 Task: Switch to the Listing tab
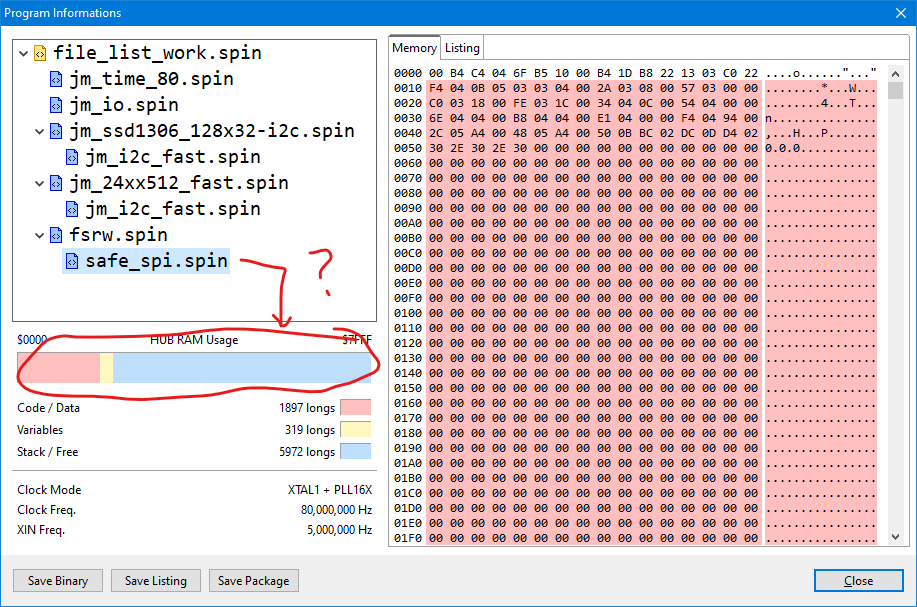click(462, 48)
